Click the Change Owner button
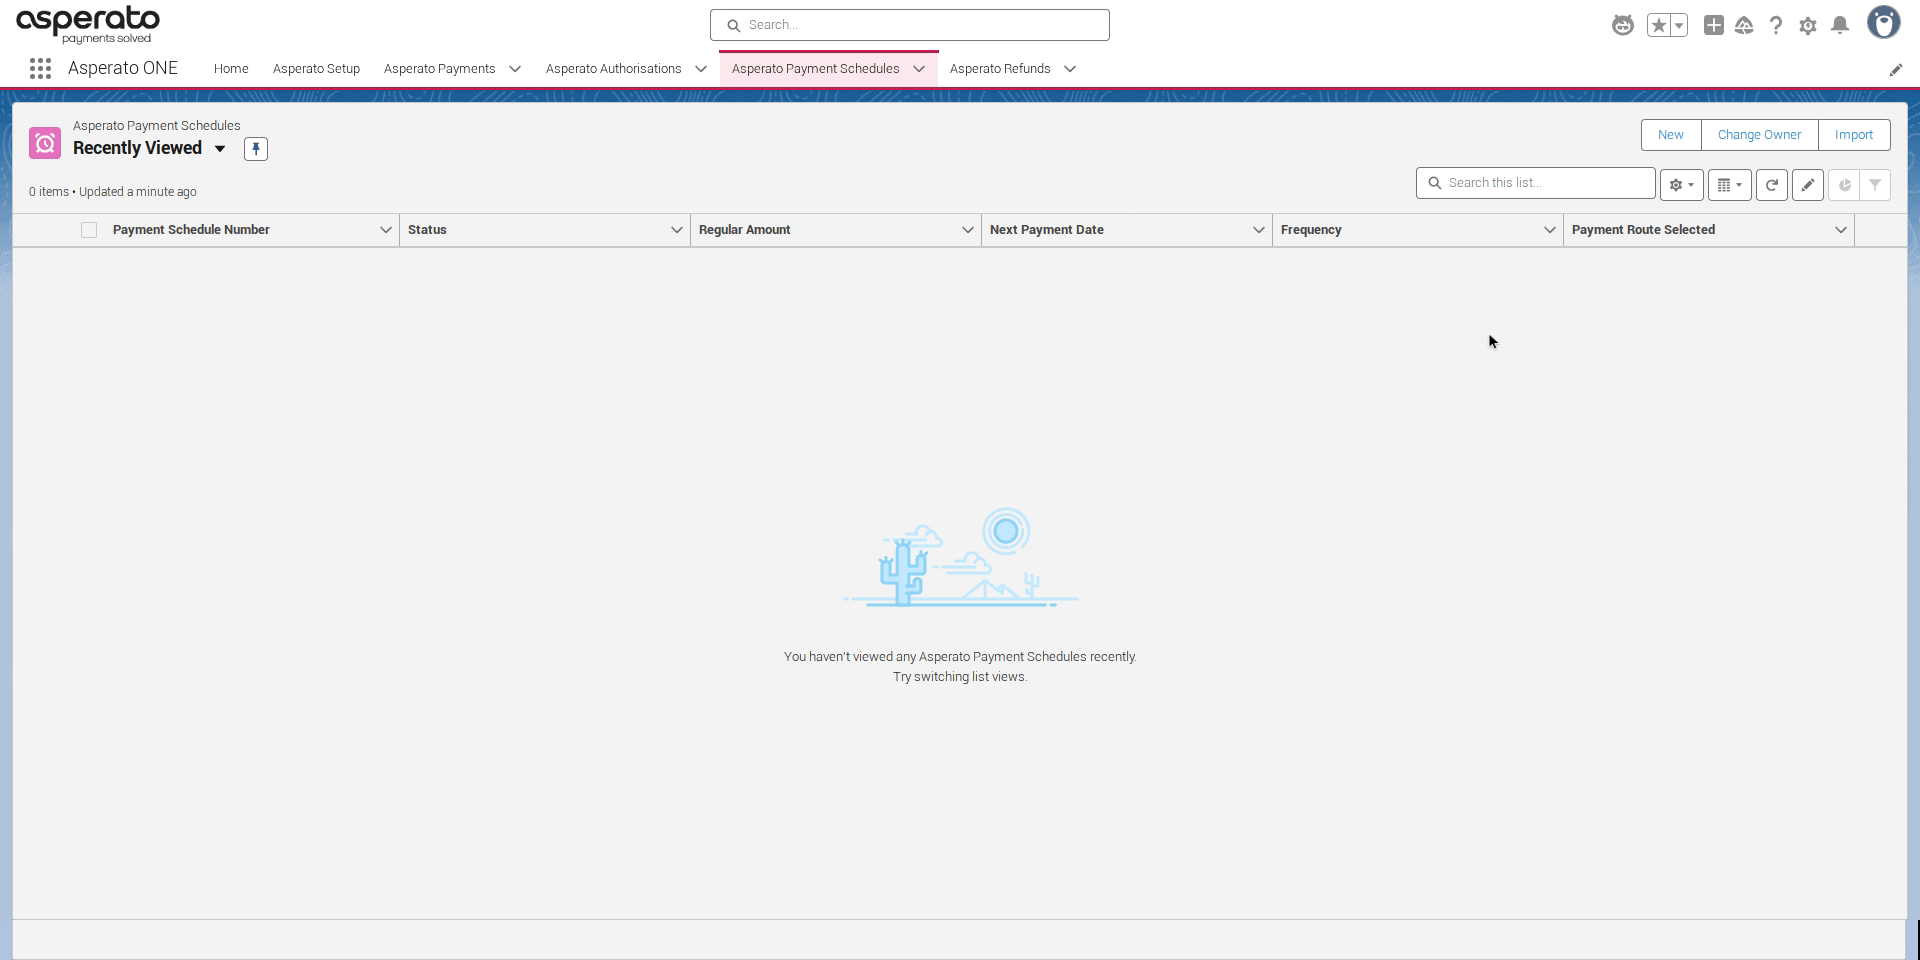 (x=1760, y=135)
